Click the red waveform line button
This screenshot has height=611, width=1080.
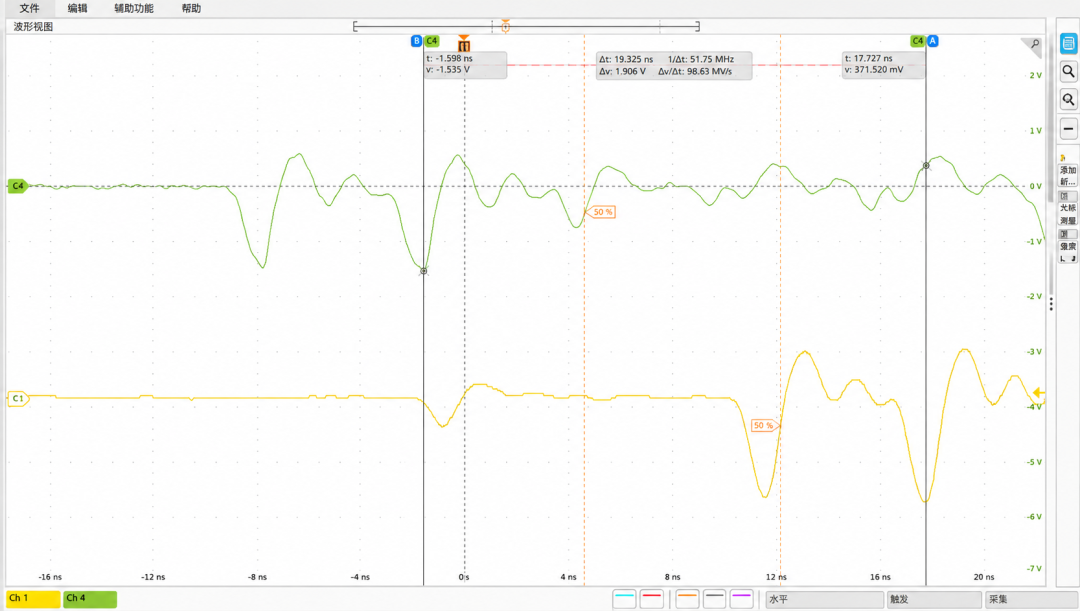click(x=652, y=599)
